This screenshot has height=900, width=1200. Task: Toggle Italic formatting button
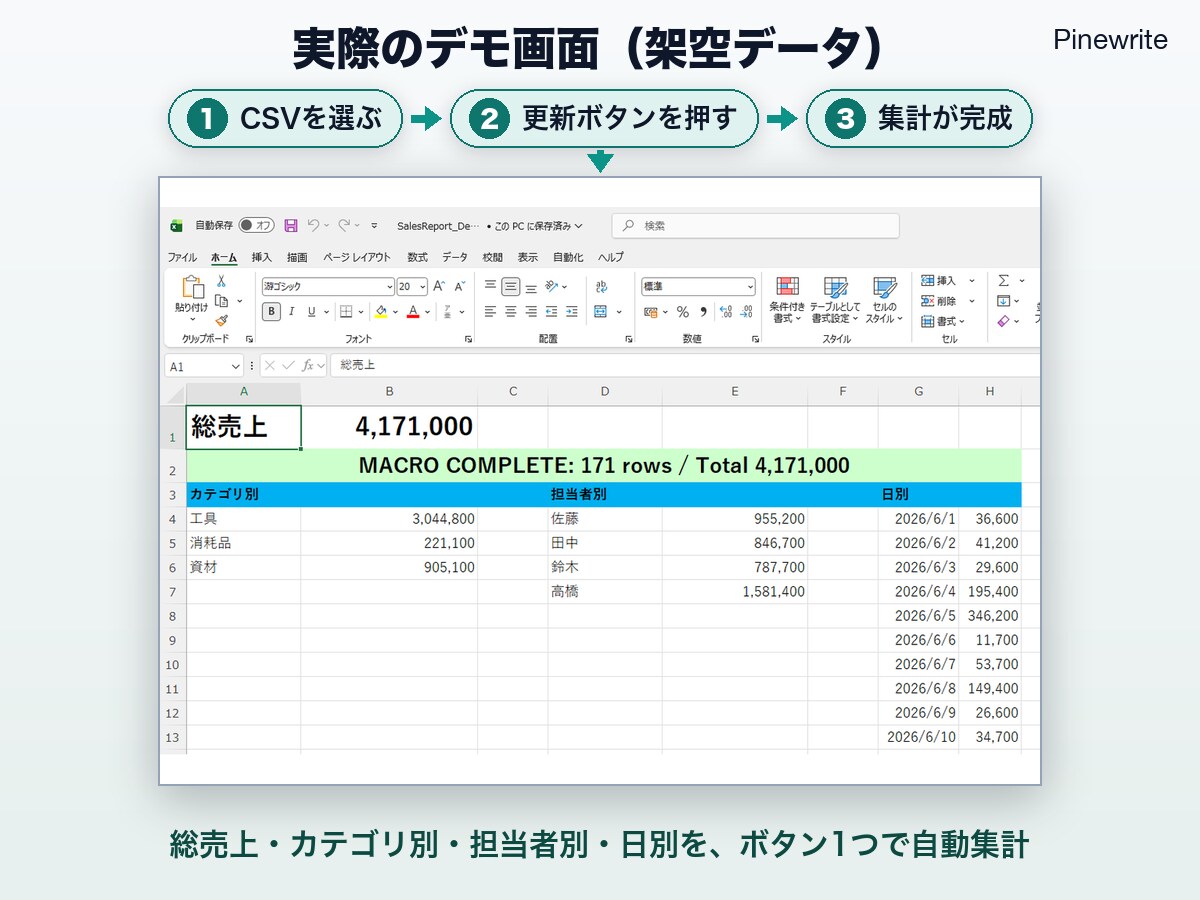pos(291,312)
